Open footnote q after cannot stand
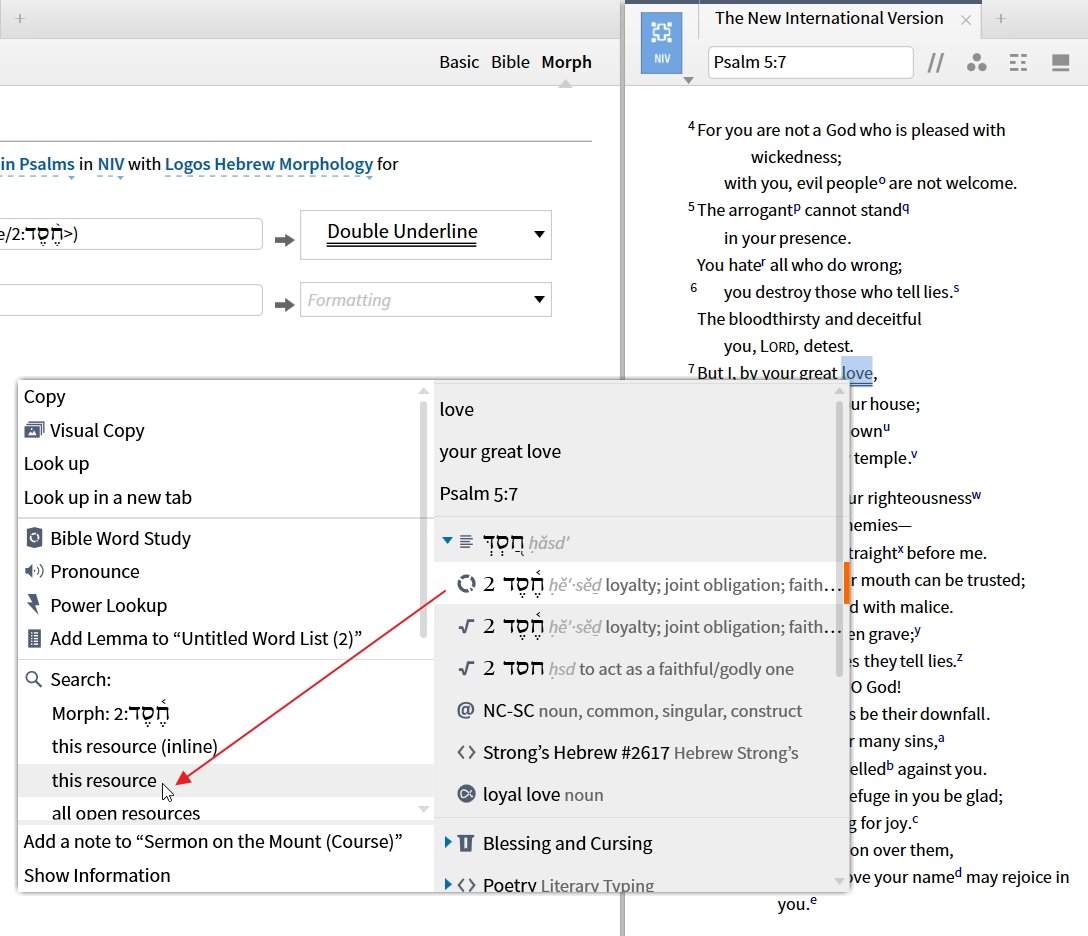Image resolution: width=1088 pixels, height=936 pixels. [x=906, y=207]
